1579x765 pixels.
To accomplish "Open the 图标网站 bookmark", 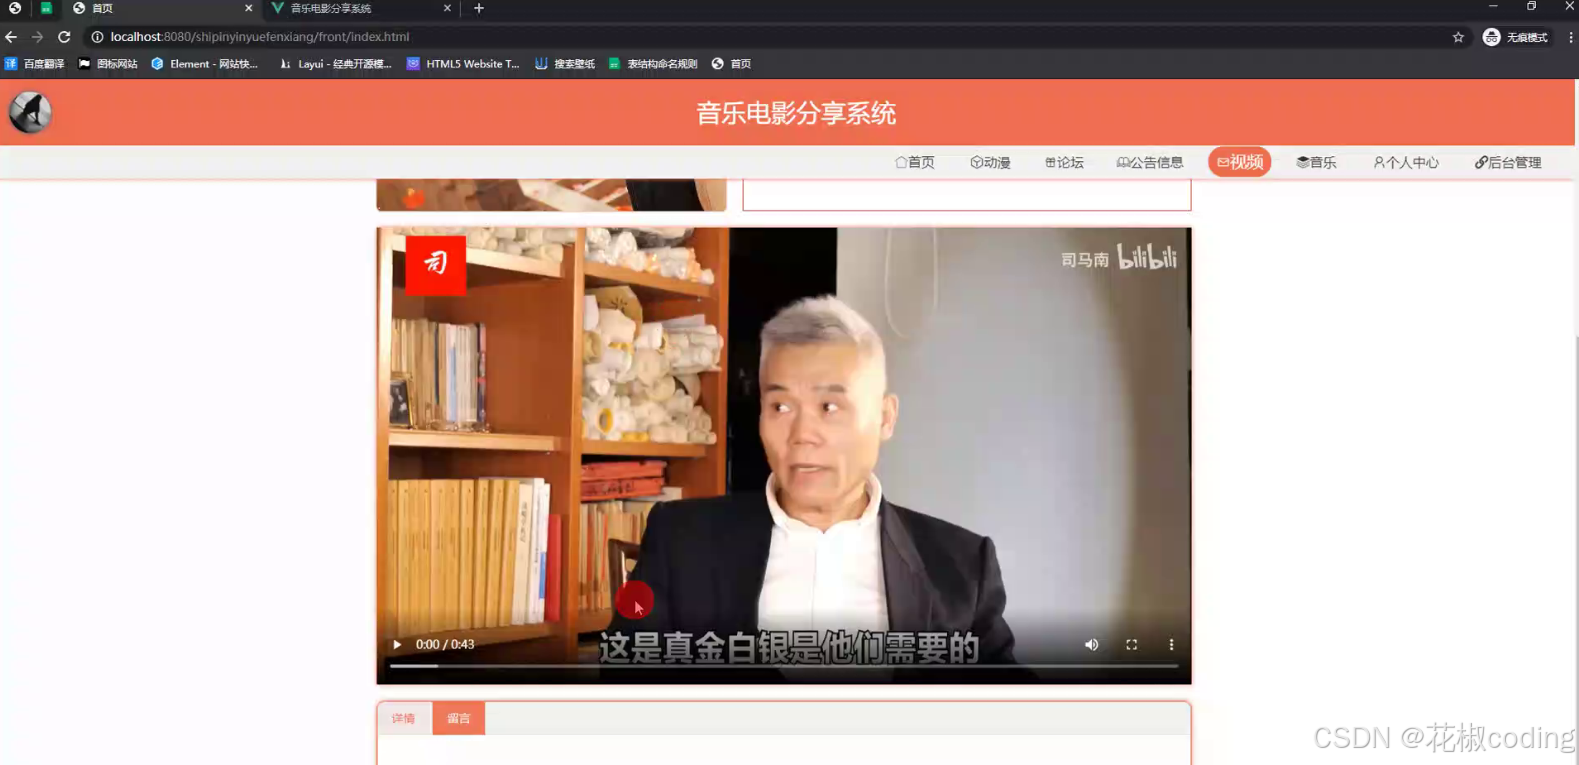I will pyautogui.click(x=108, y=64).
